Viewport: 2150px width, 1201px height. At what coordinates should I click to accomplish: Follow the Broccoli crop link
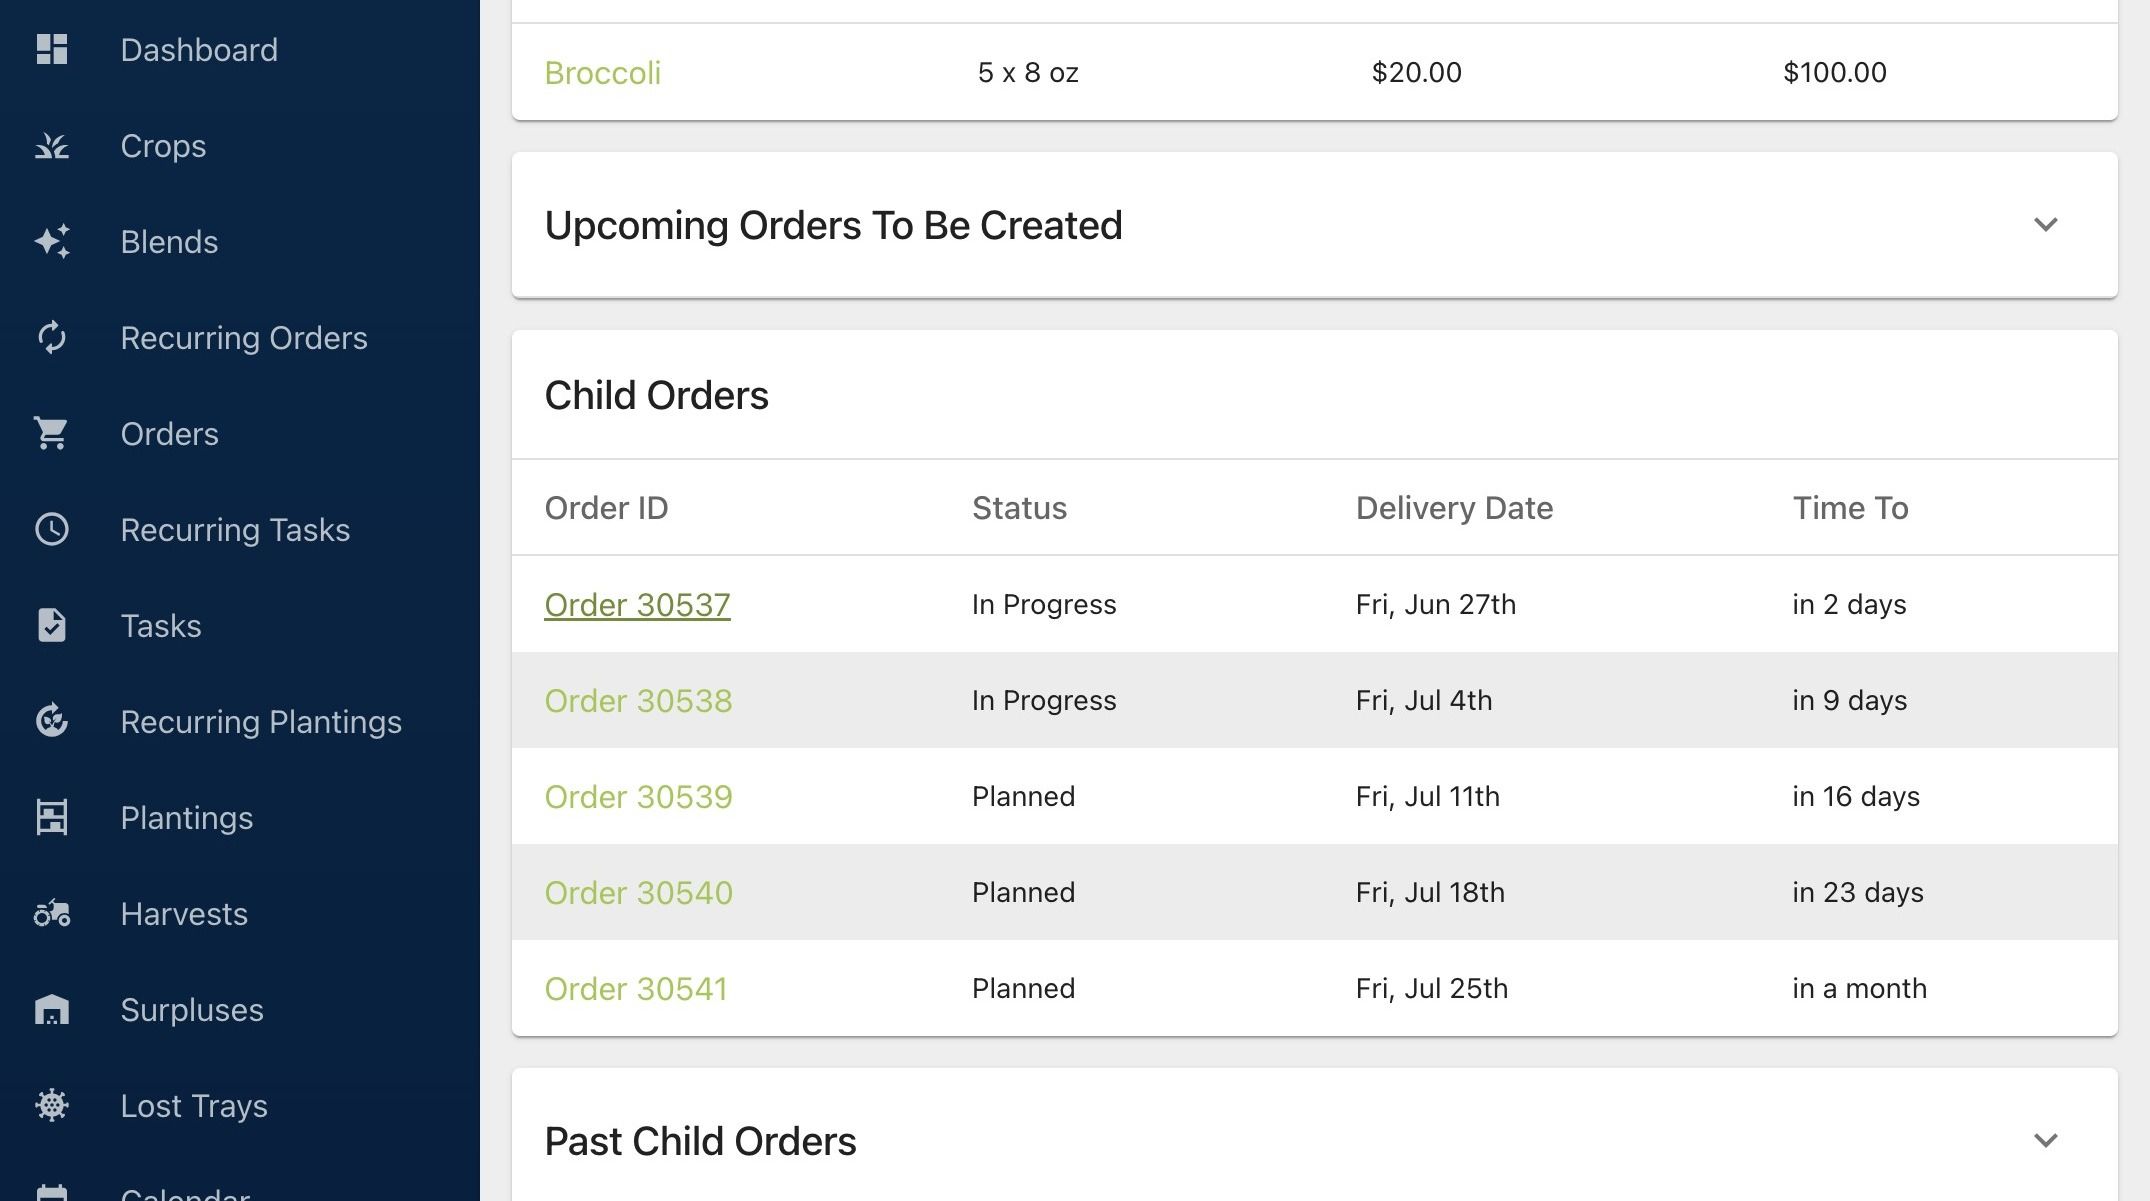coord(602,72)
